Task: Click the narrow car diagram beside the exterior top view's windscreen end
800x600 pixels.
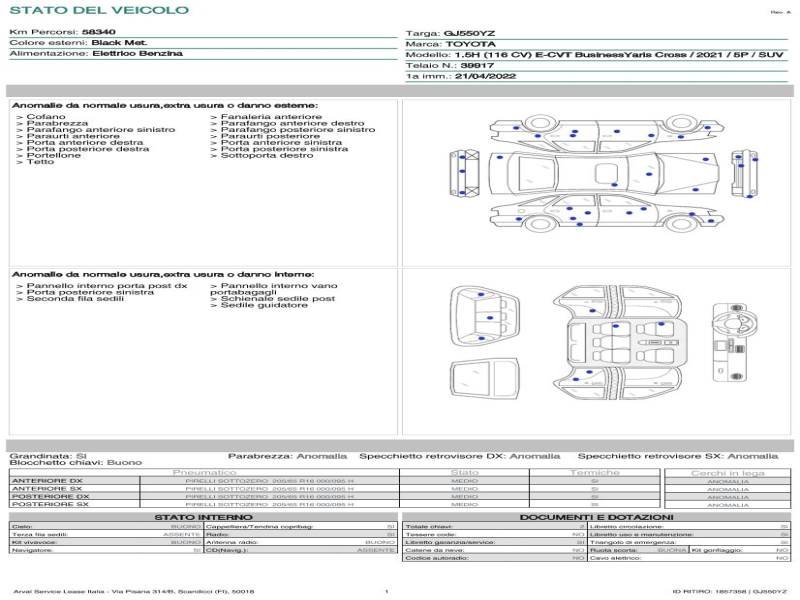Action: pyautogui.click(x=464, y=173)
